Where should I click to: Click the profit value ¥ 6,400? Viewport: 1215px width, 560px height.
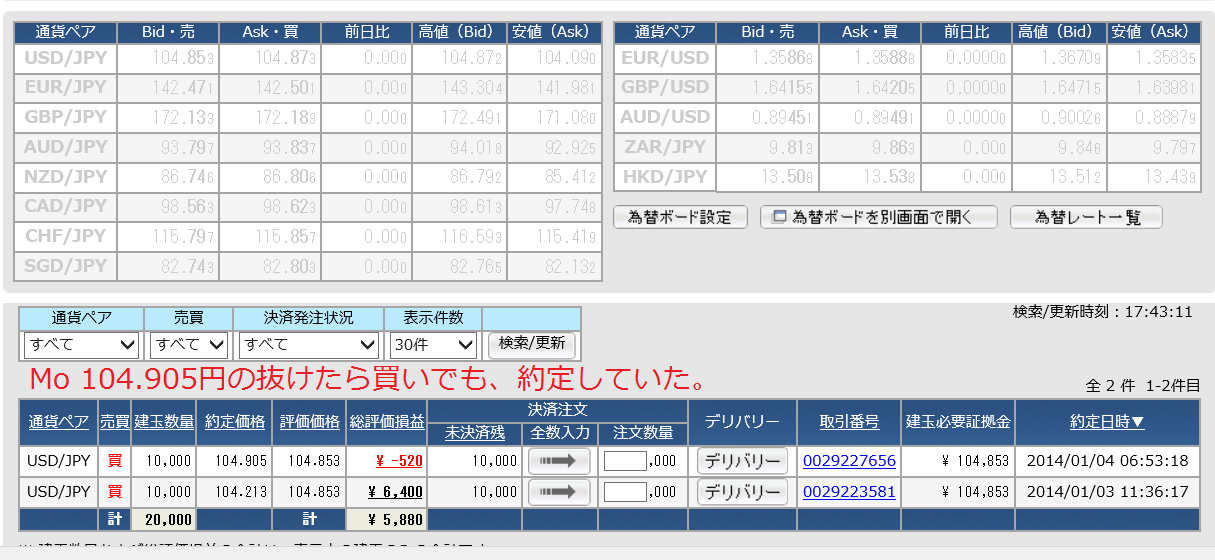coord(396,492)
